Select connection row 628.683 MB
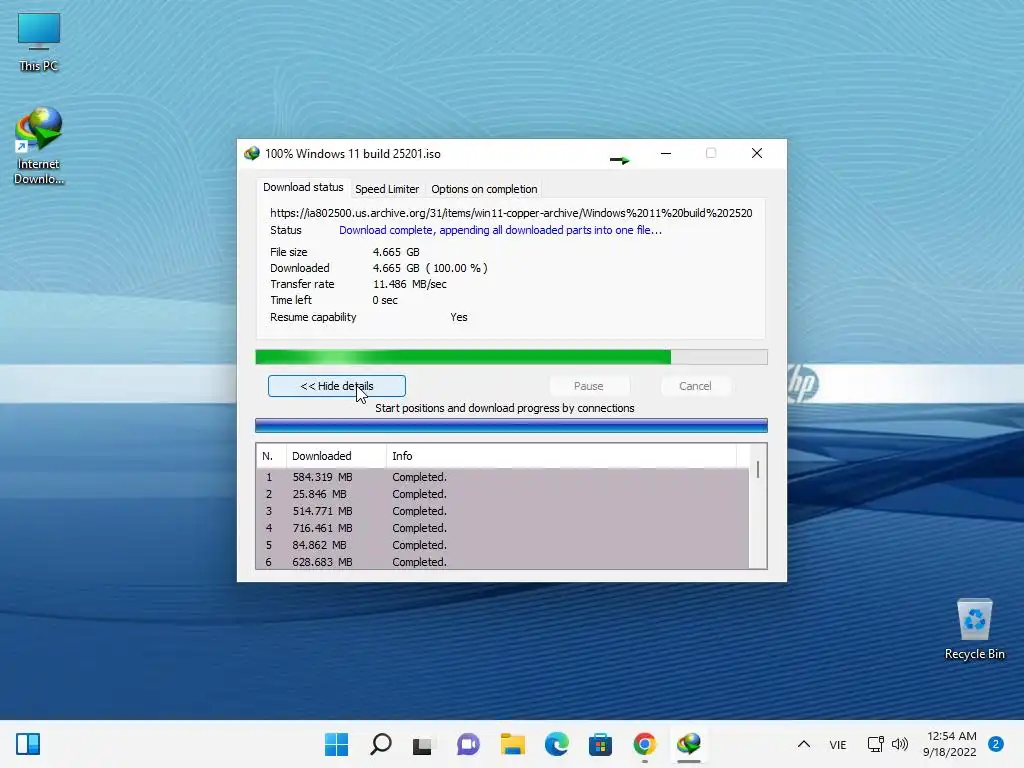This screenshot has height=768, width=1024. pos(502,562)
